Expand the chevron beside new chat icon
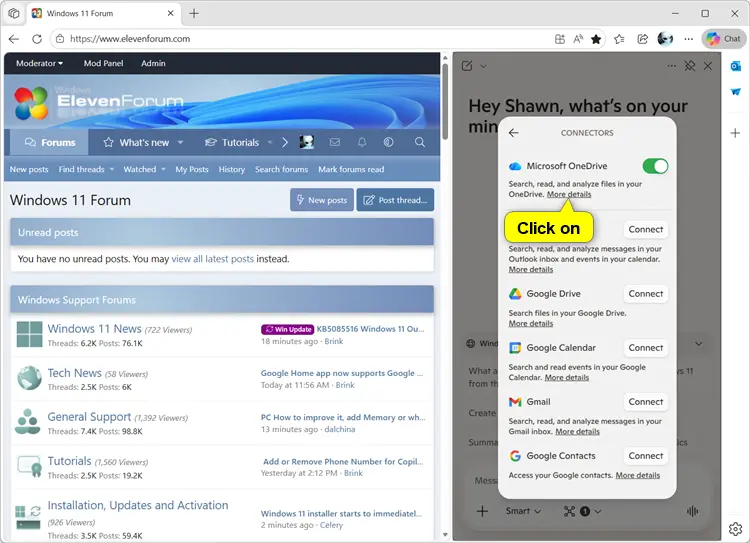This screenshot has height=543, width=750. [x=483, y=66]
